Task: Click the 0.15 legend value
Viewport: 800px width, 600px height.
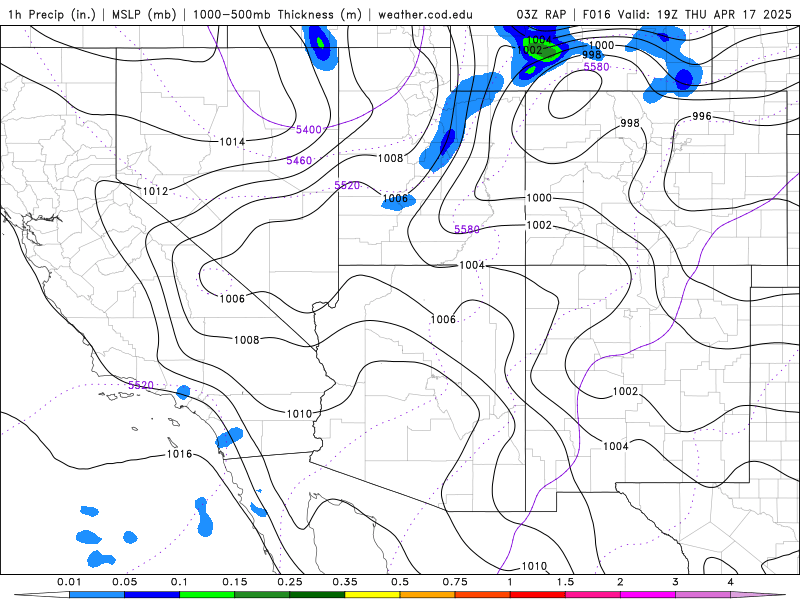Action: 235,582
